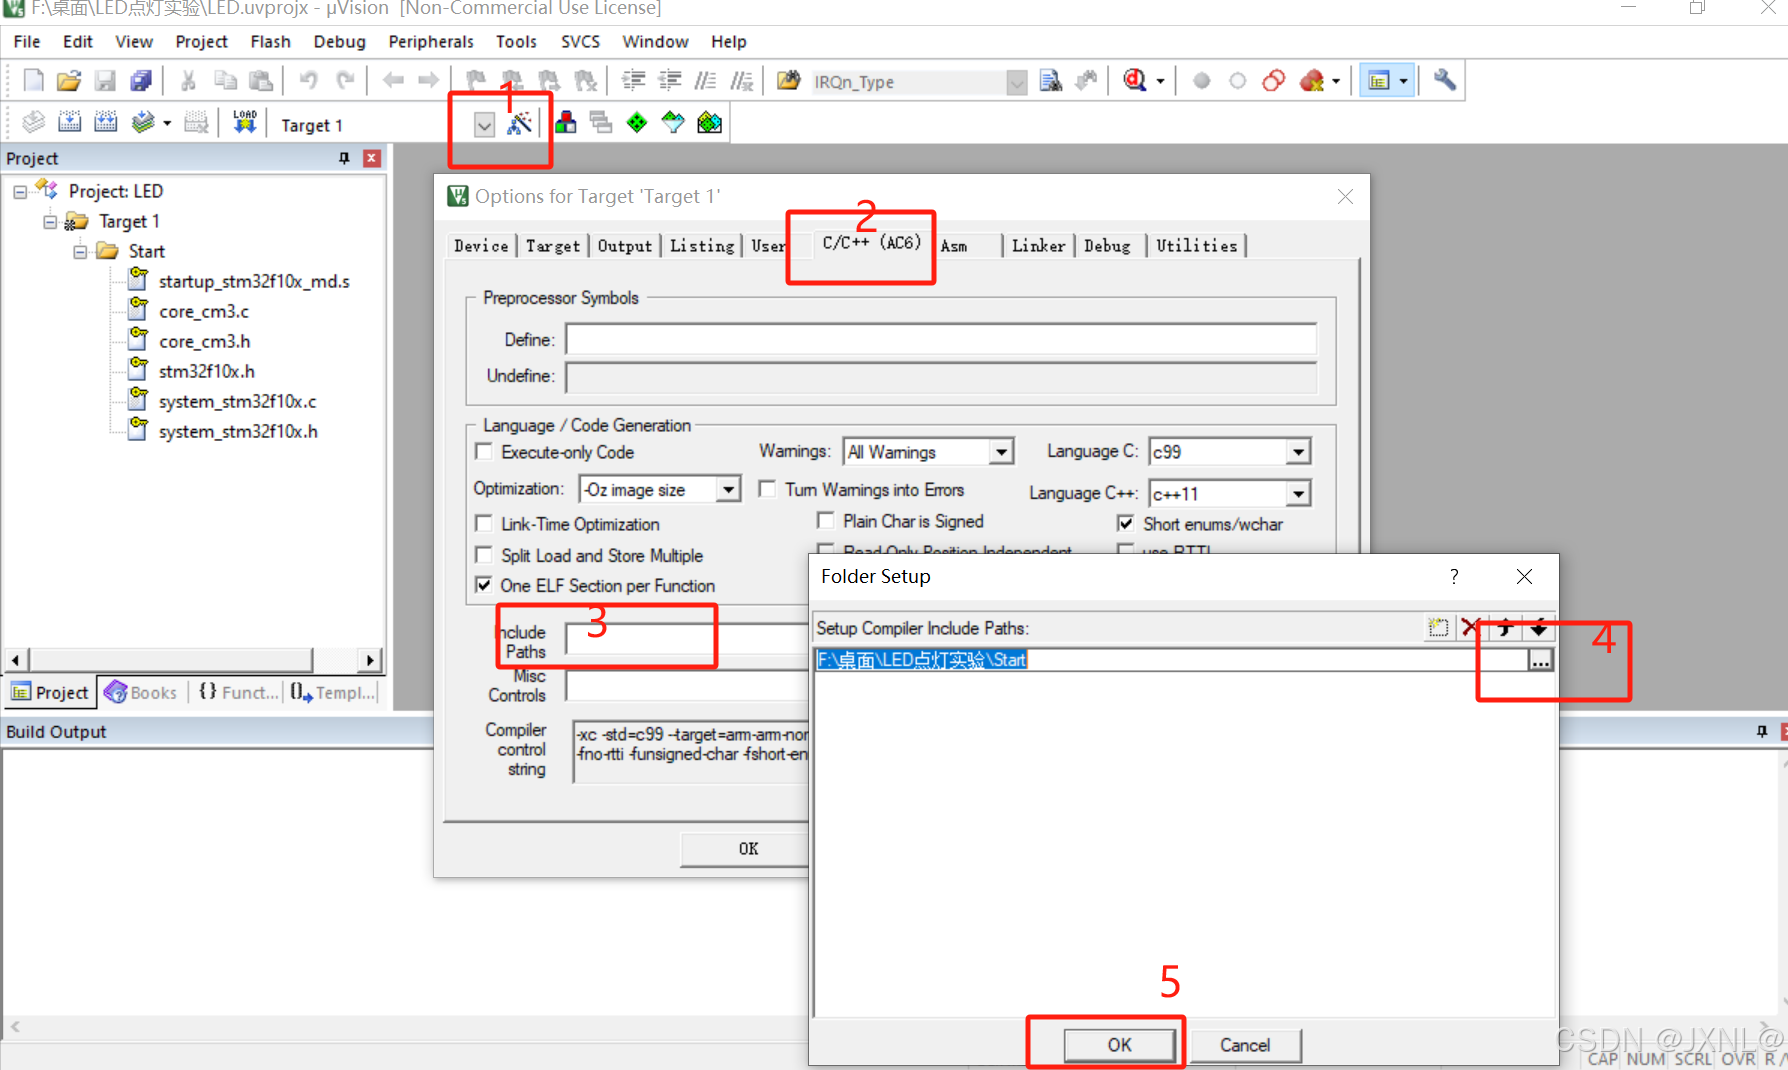Select system_stm32f10x.c file
Screen dimensions: 1788x1070
click(237, 401)
